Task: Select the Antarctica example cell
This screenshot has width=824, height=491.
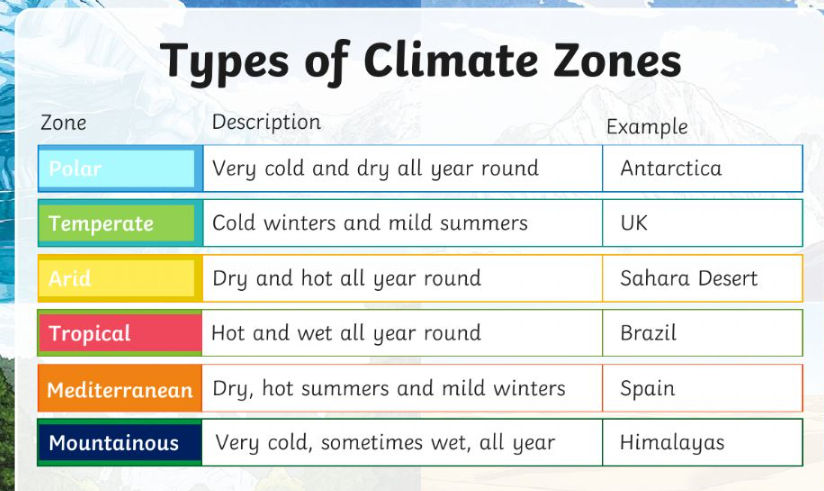Action: (703, 168)
